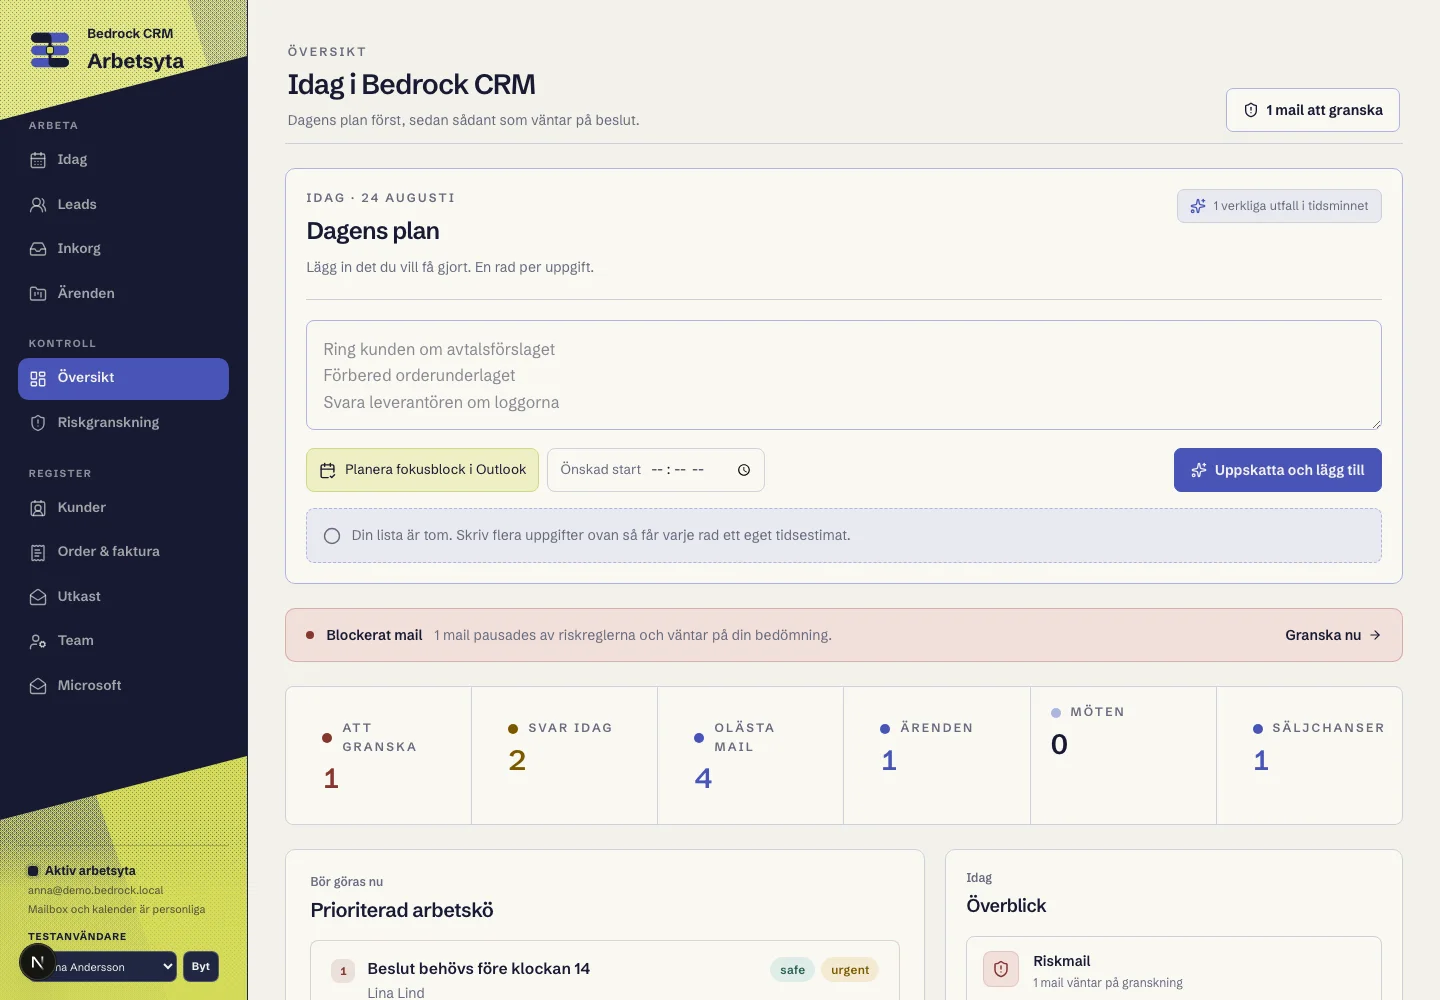Open the Team page
The width and height of the screenshot is (1440, 1000).
tap(123, 641)
